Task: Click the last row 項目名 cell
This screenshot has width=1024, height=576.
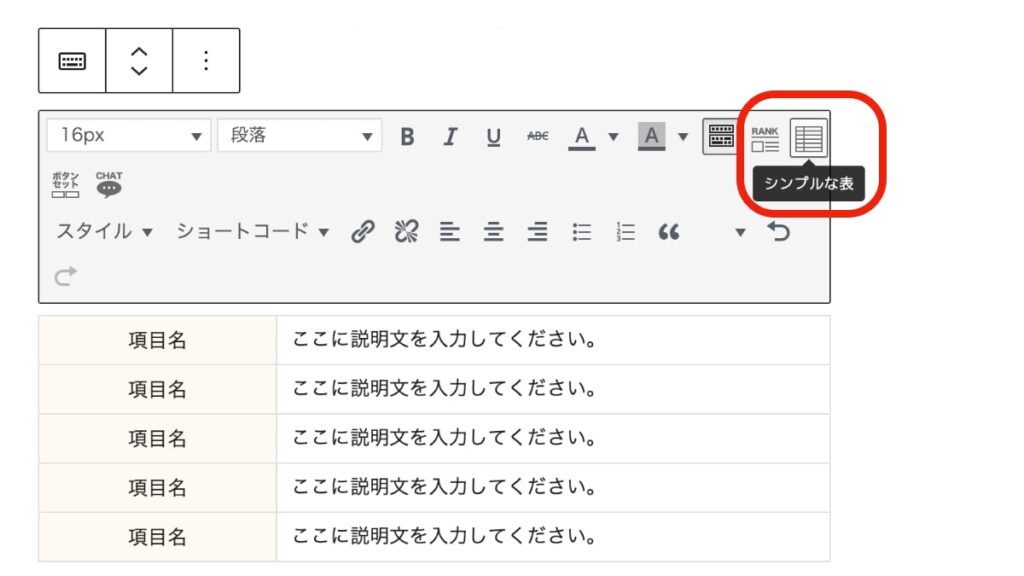Action: tap(157, 537)
